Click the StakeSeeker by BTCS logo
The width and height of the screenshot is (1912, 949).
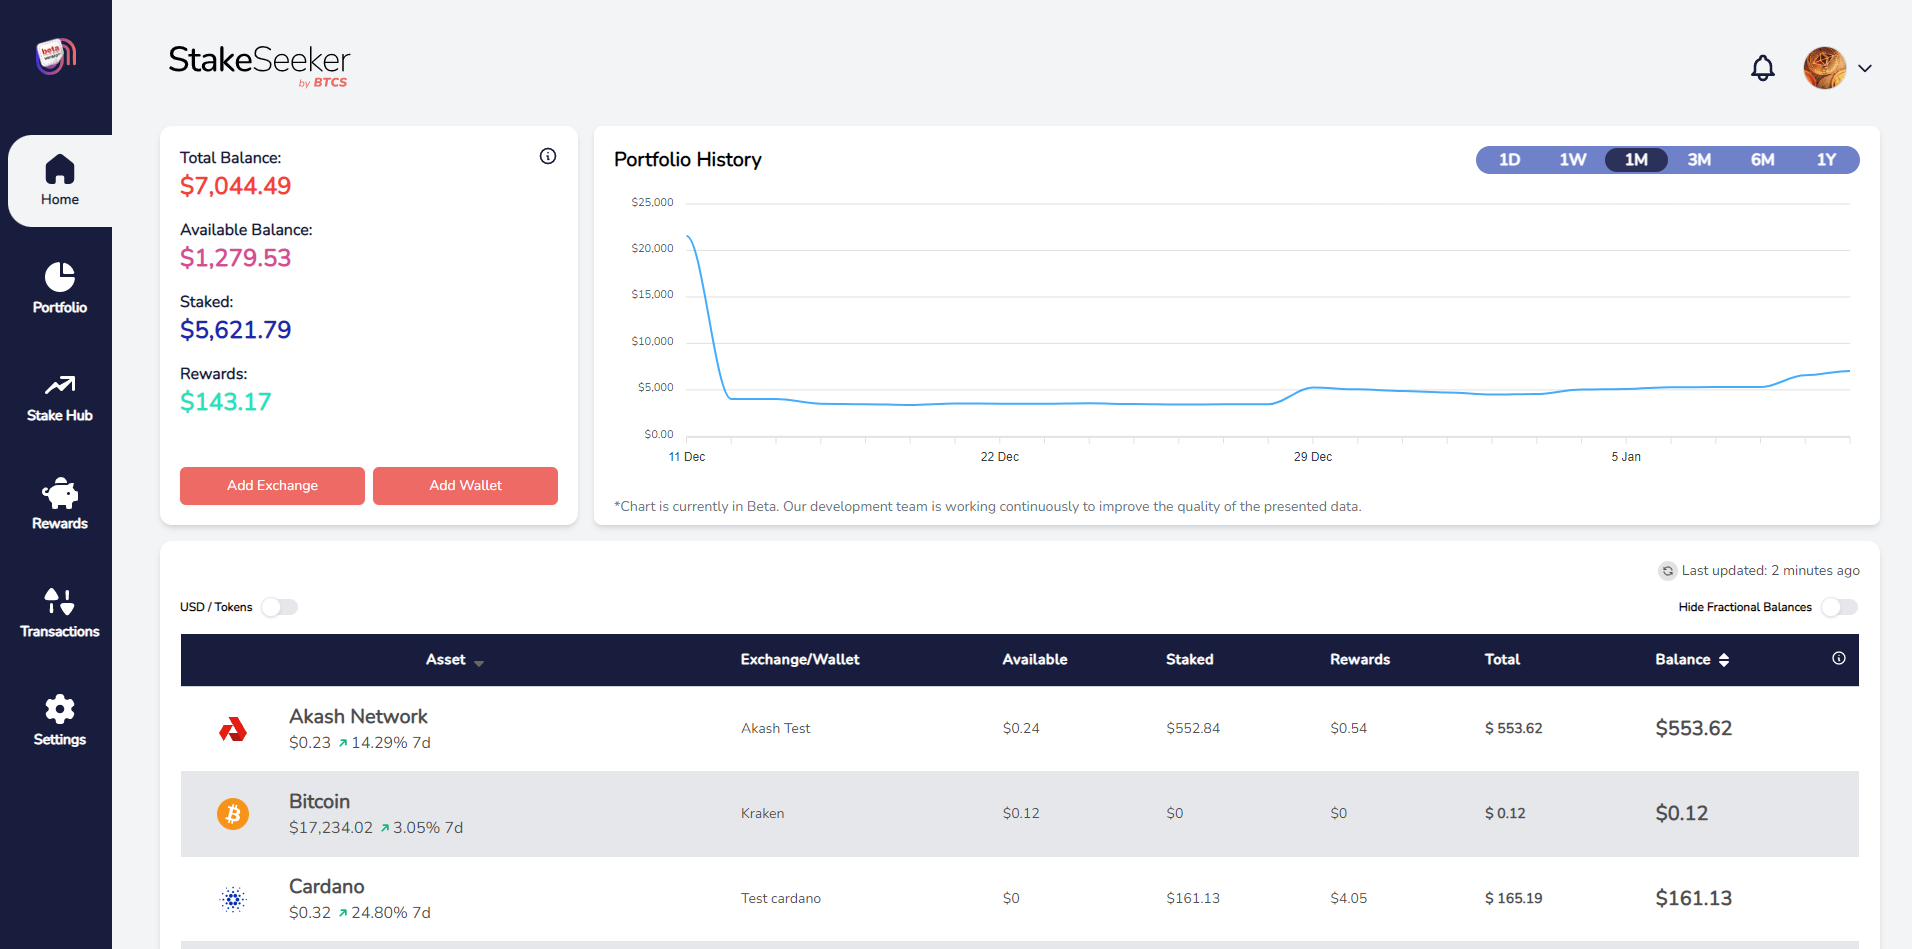tap(259, 65)
